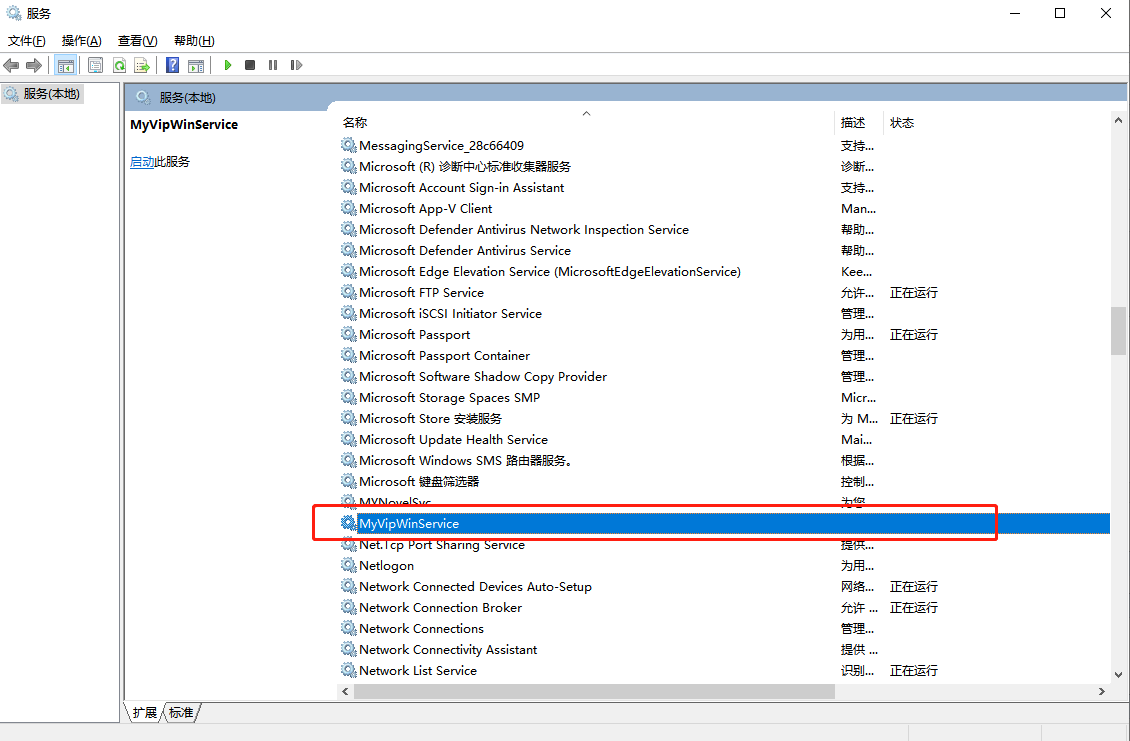The width and height of the screenshot is (1130, 741).
Task: Click the Forward arrow toolbar icon
Action: tap(34, 66)
